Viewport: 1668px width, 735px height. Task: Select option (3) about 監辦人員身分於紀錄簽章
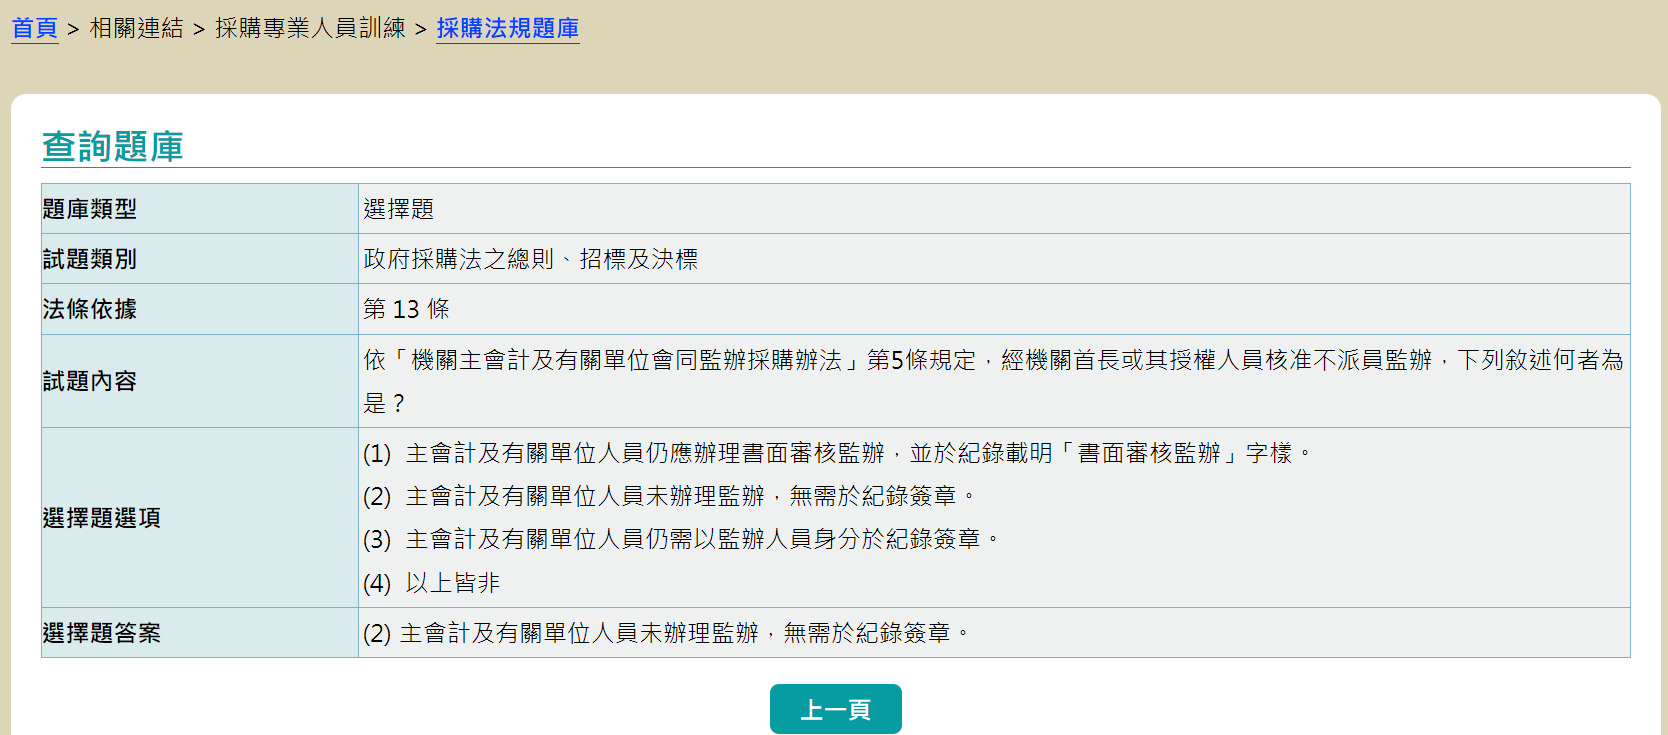(x=680, y=540)
